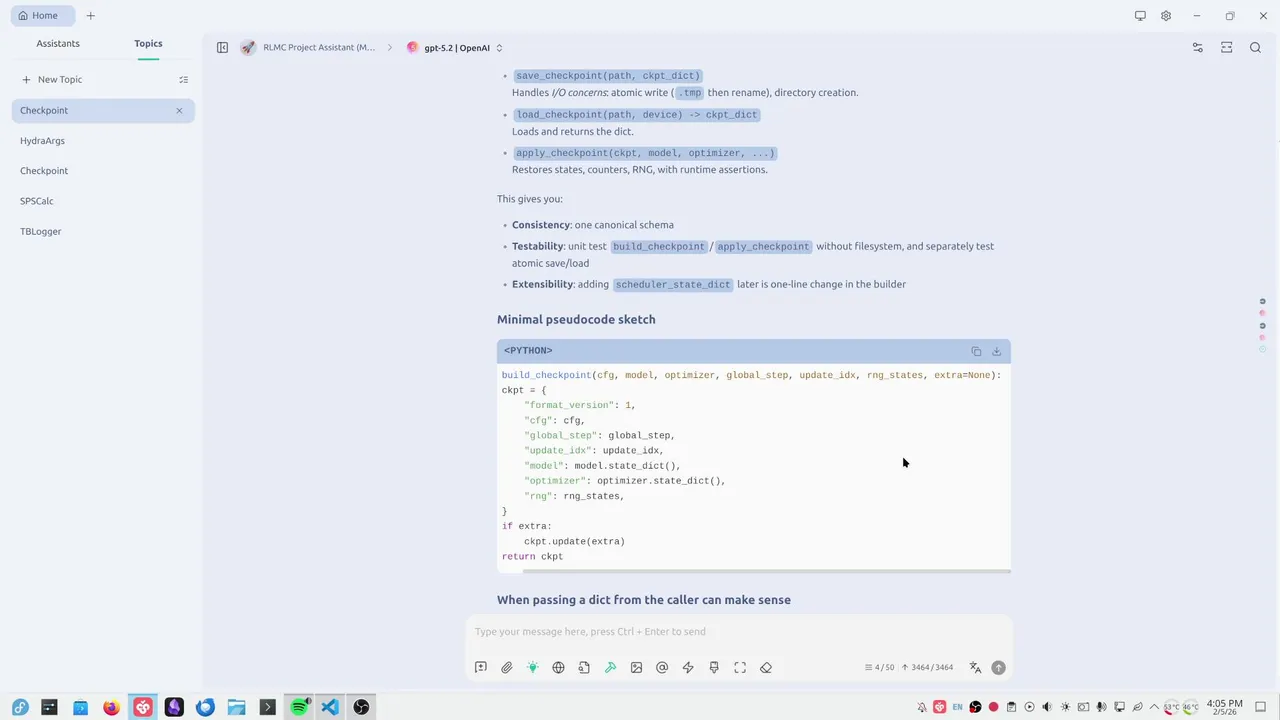The height and width of the screenshot is (720, 1280).
Task: Open the knowledge base file-search icon
Action: 584,668
